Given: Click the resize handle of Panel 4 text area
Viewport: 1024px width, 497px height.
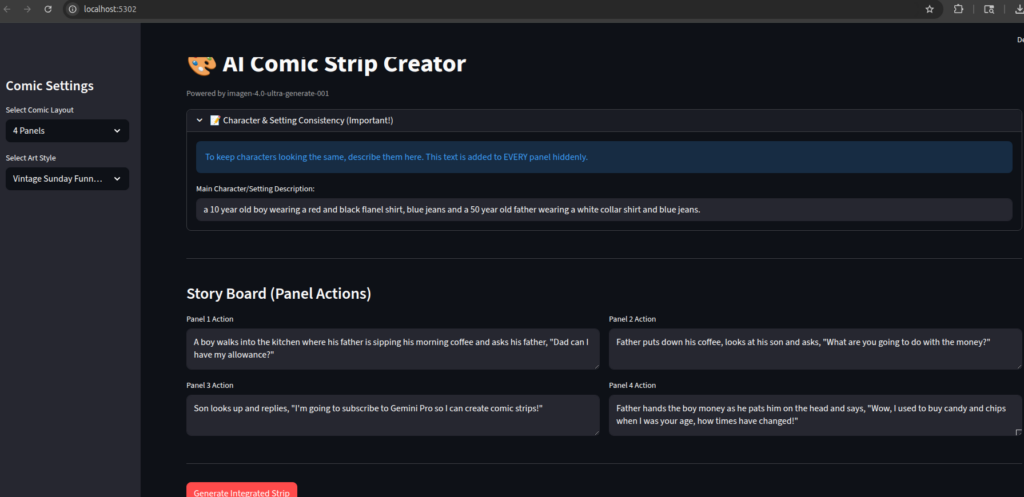Looking at the screenshot, I should pyautogui.click(x=1017, y=432).
